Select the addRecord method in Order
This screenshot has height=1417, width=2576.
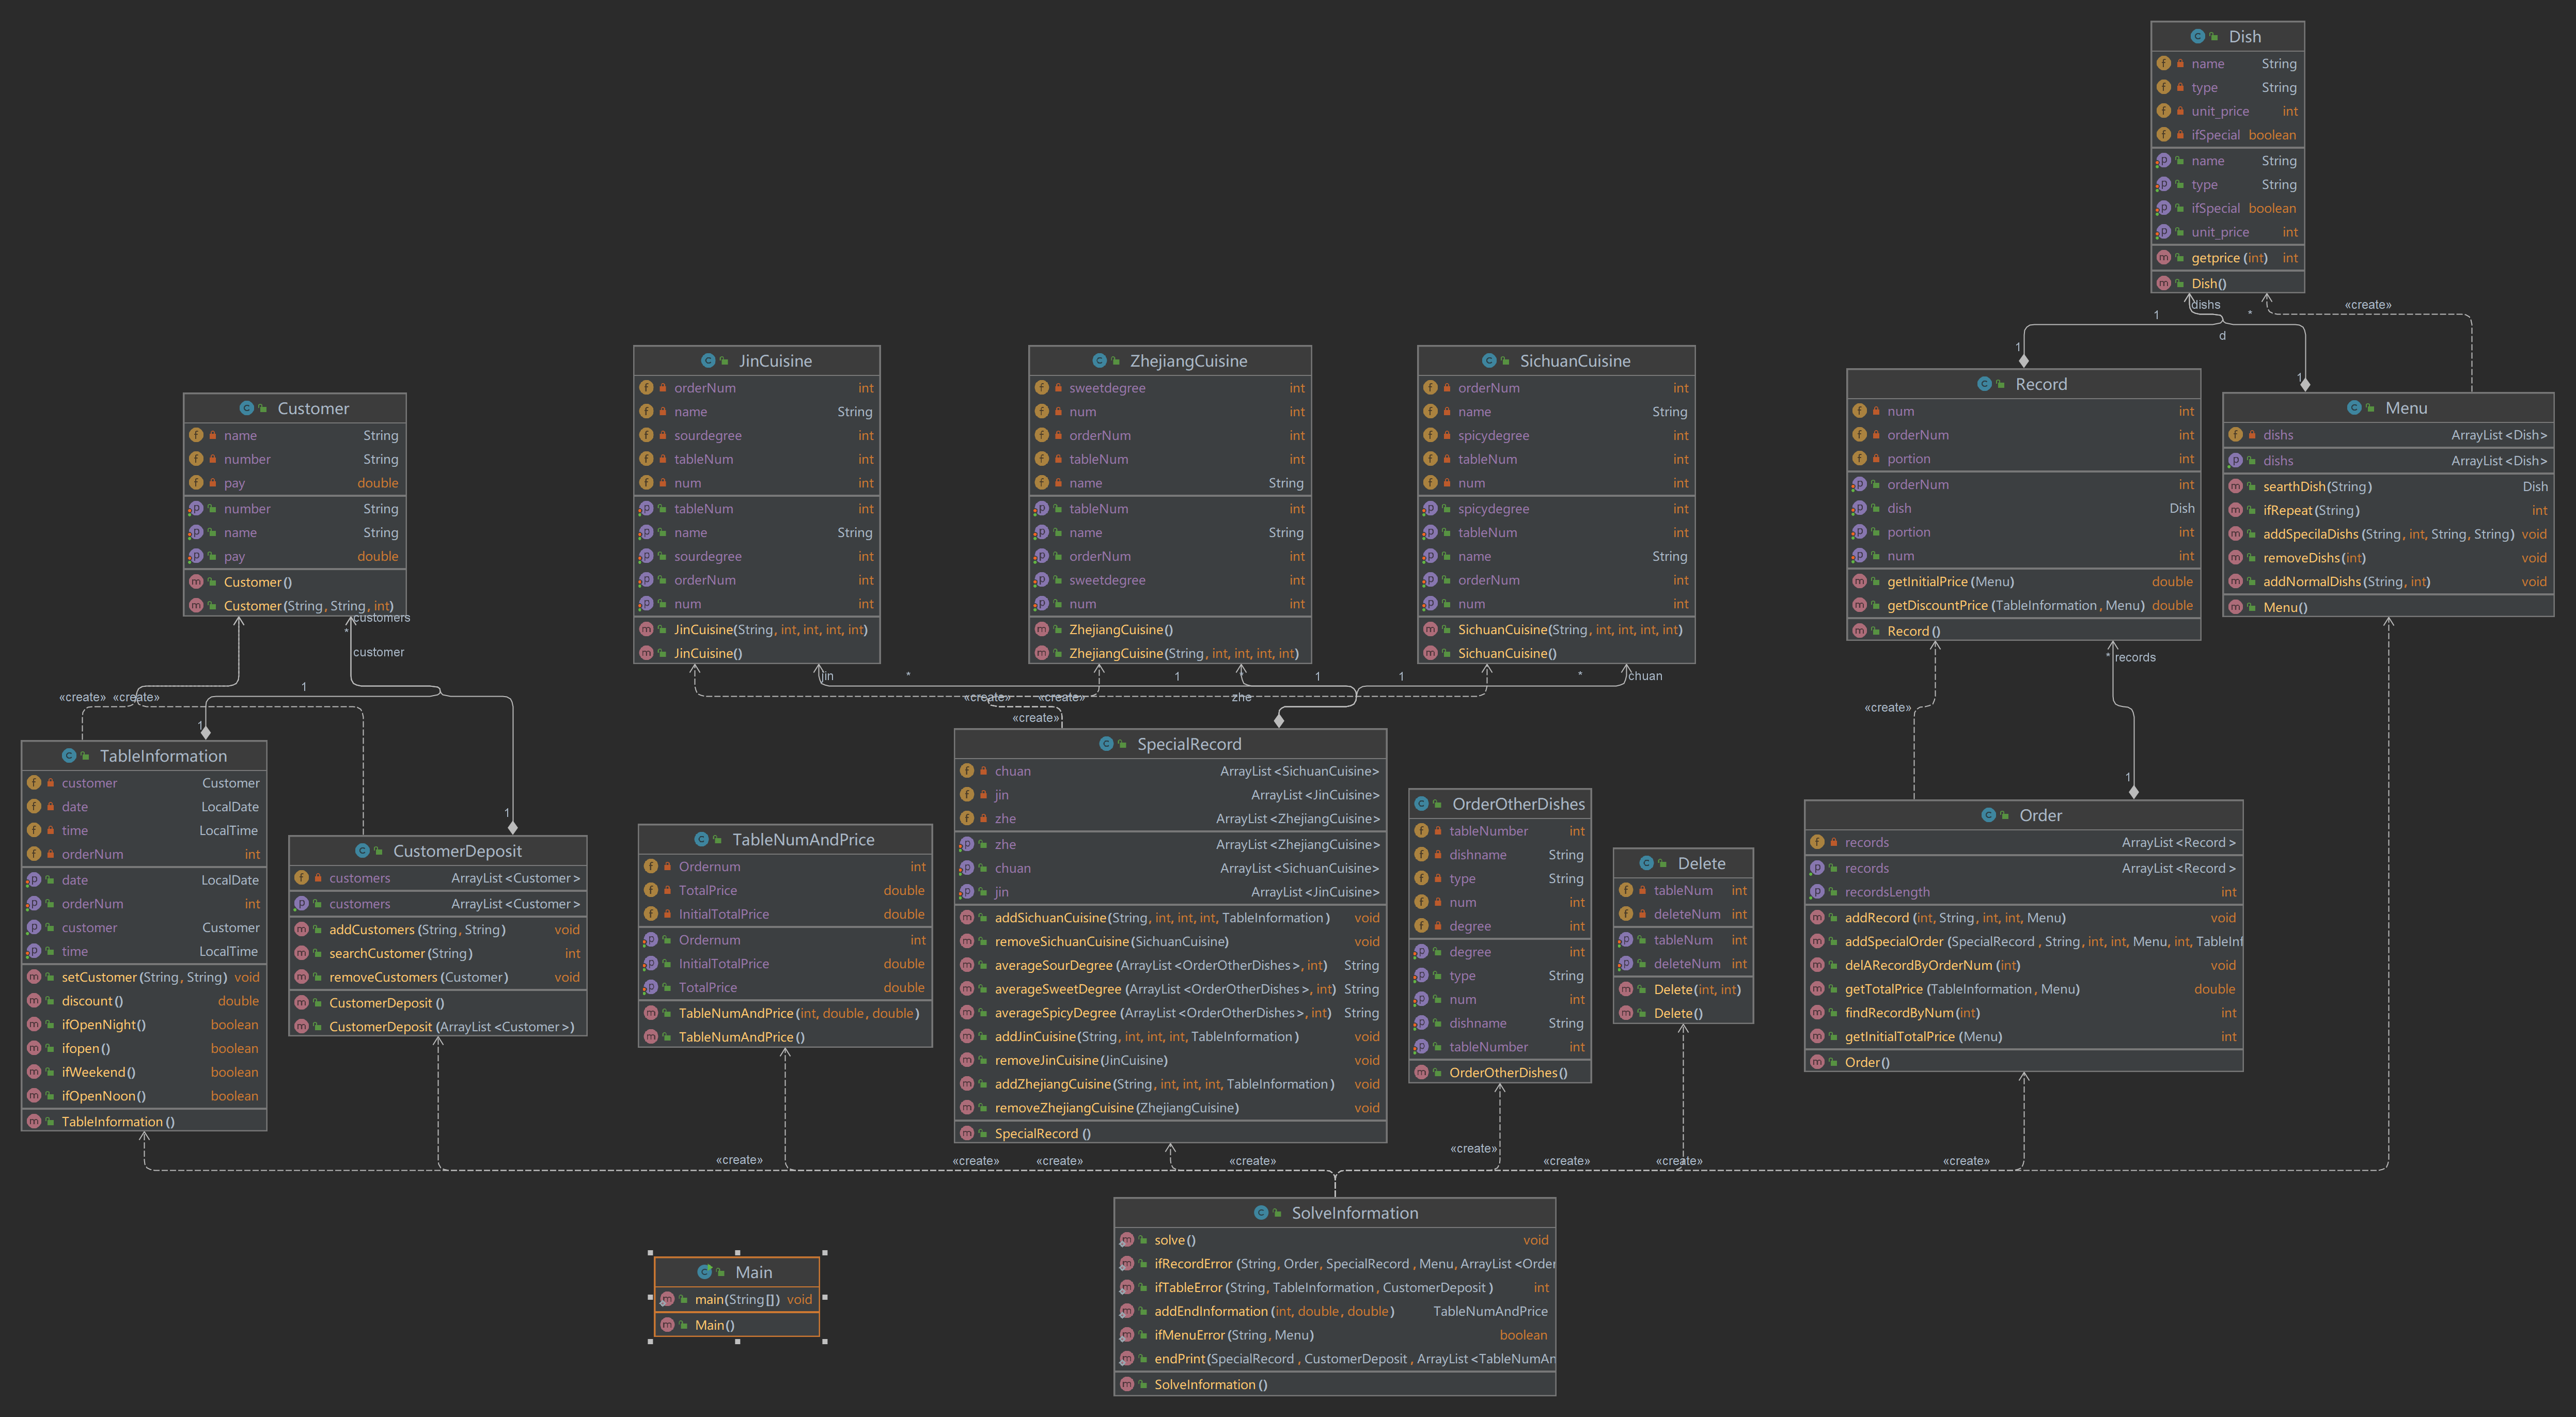(1876, 918)
